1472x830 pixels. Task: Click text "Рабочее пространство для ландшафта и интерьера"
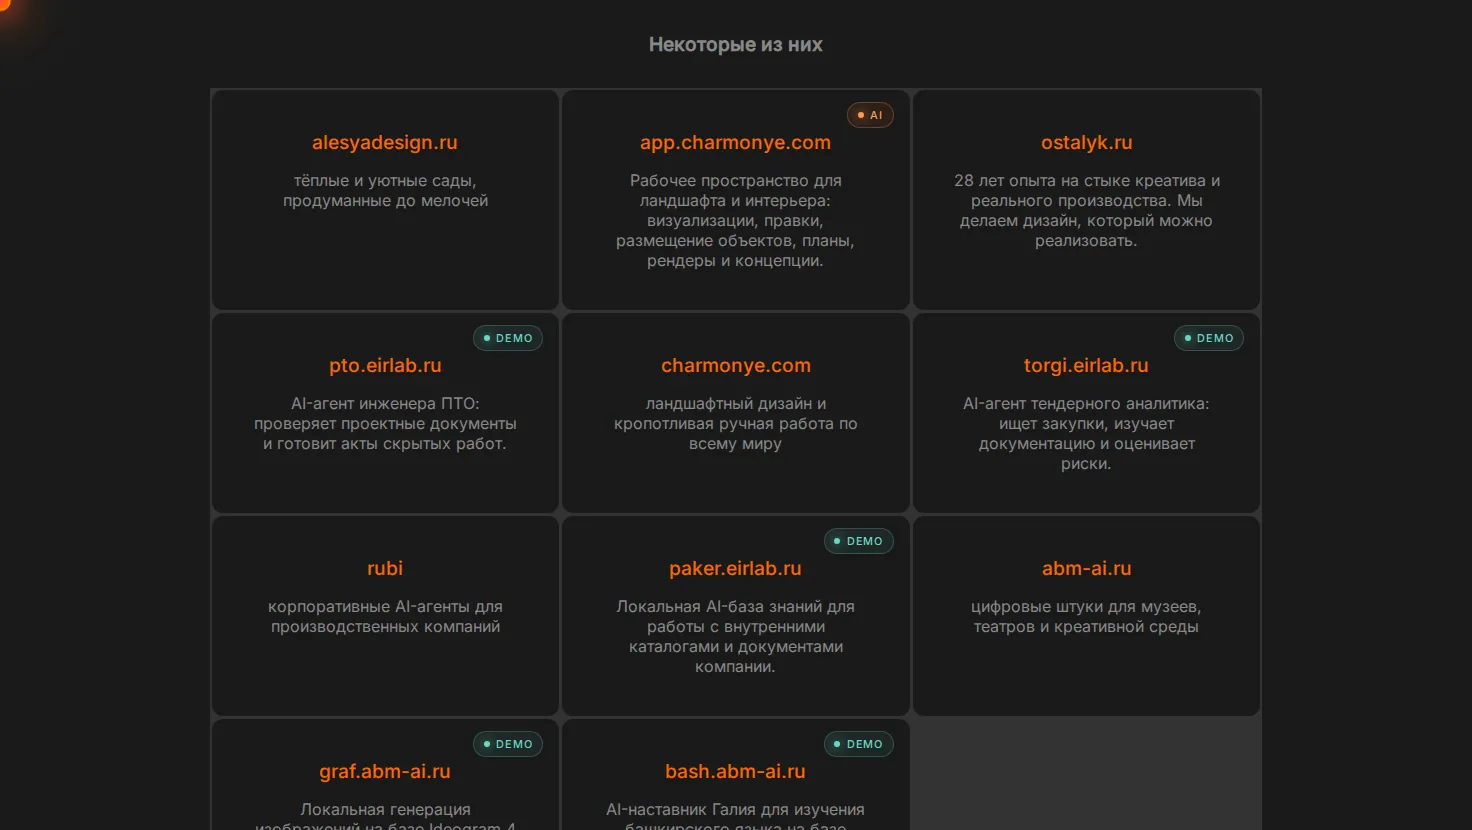click(x=735, y=190)
